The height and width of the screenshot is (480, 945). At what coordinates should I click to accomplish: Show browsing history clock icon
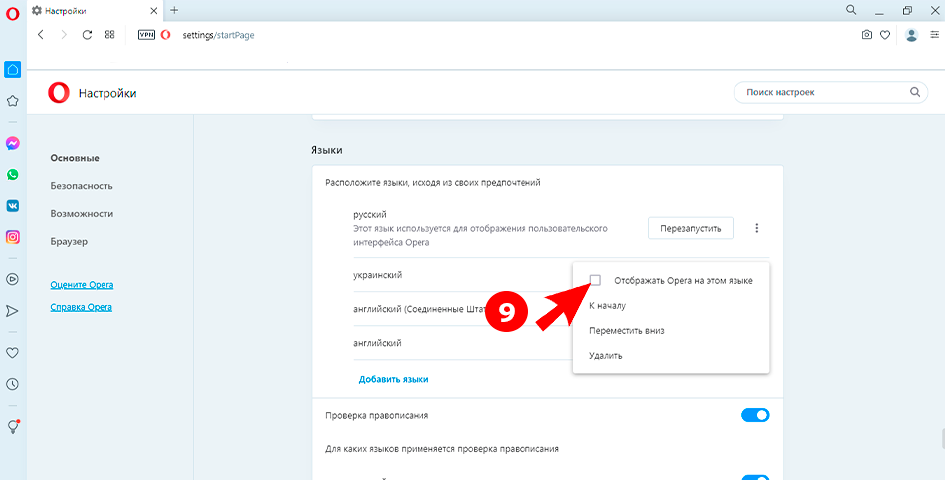click(x=13, y=383)
